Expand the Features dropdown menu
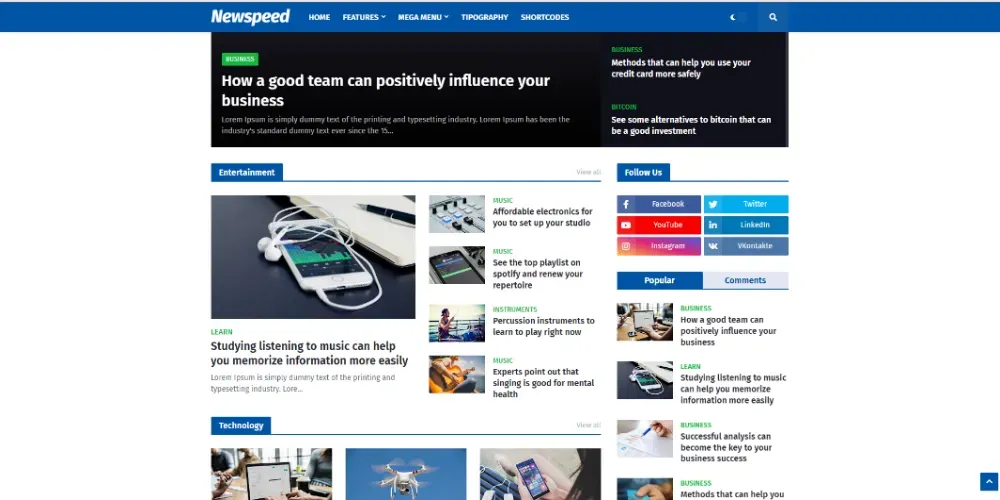Screen dimensions: 1000x500 [x=364, y=17]
